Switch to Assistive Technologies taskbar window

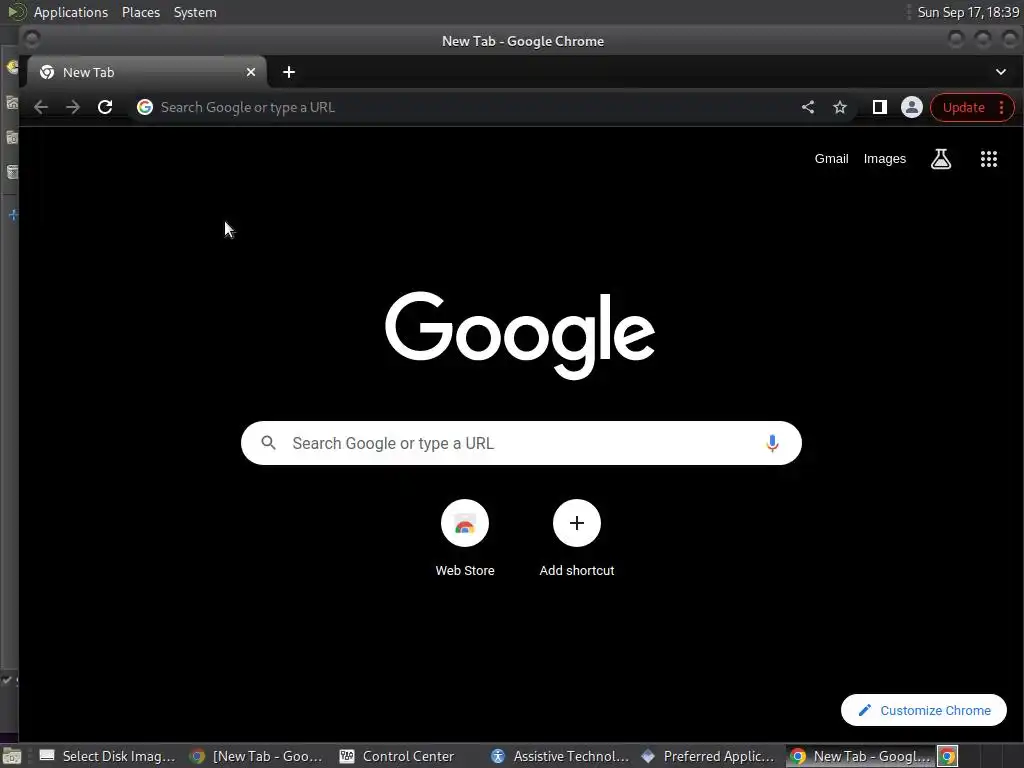pos(560,756)
